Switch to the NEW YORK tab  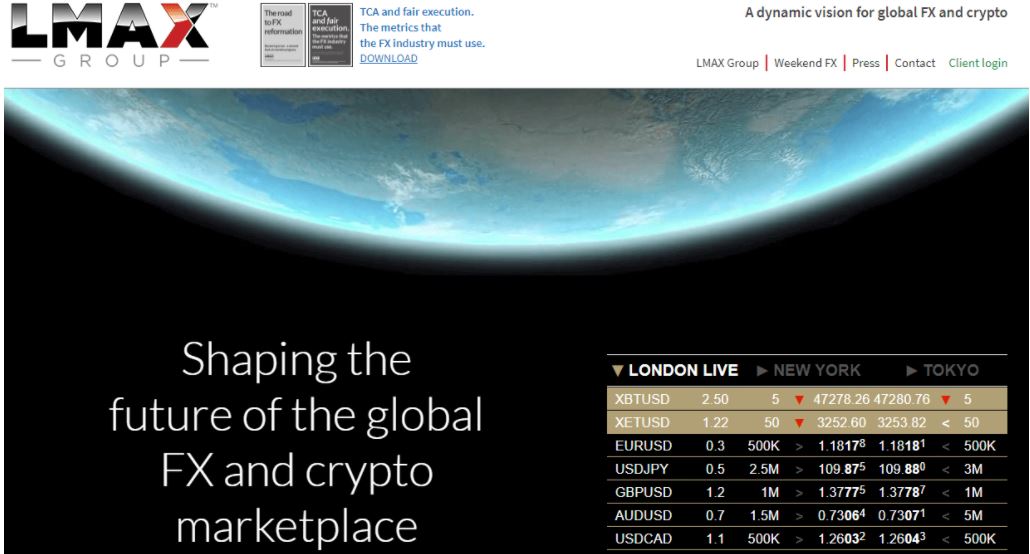808,370
